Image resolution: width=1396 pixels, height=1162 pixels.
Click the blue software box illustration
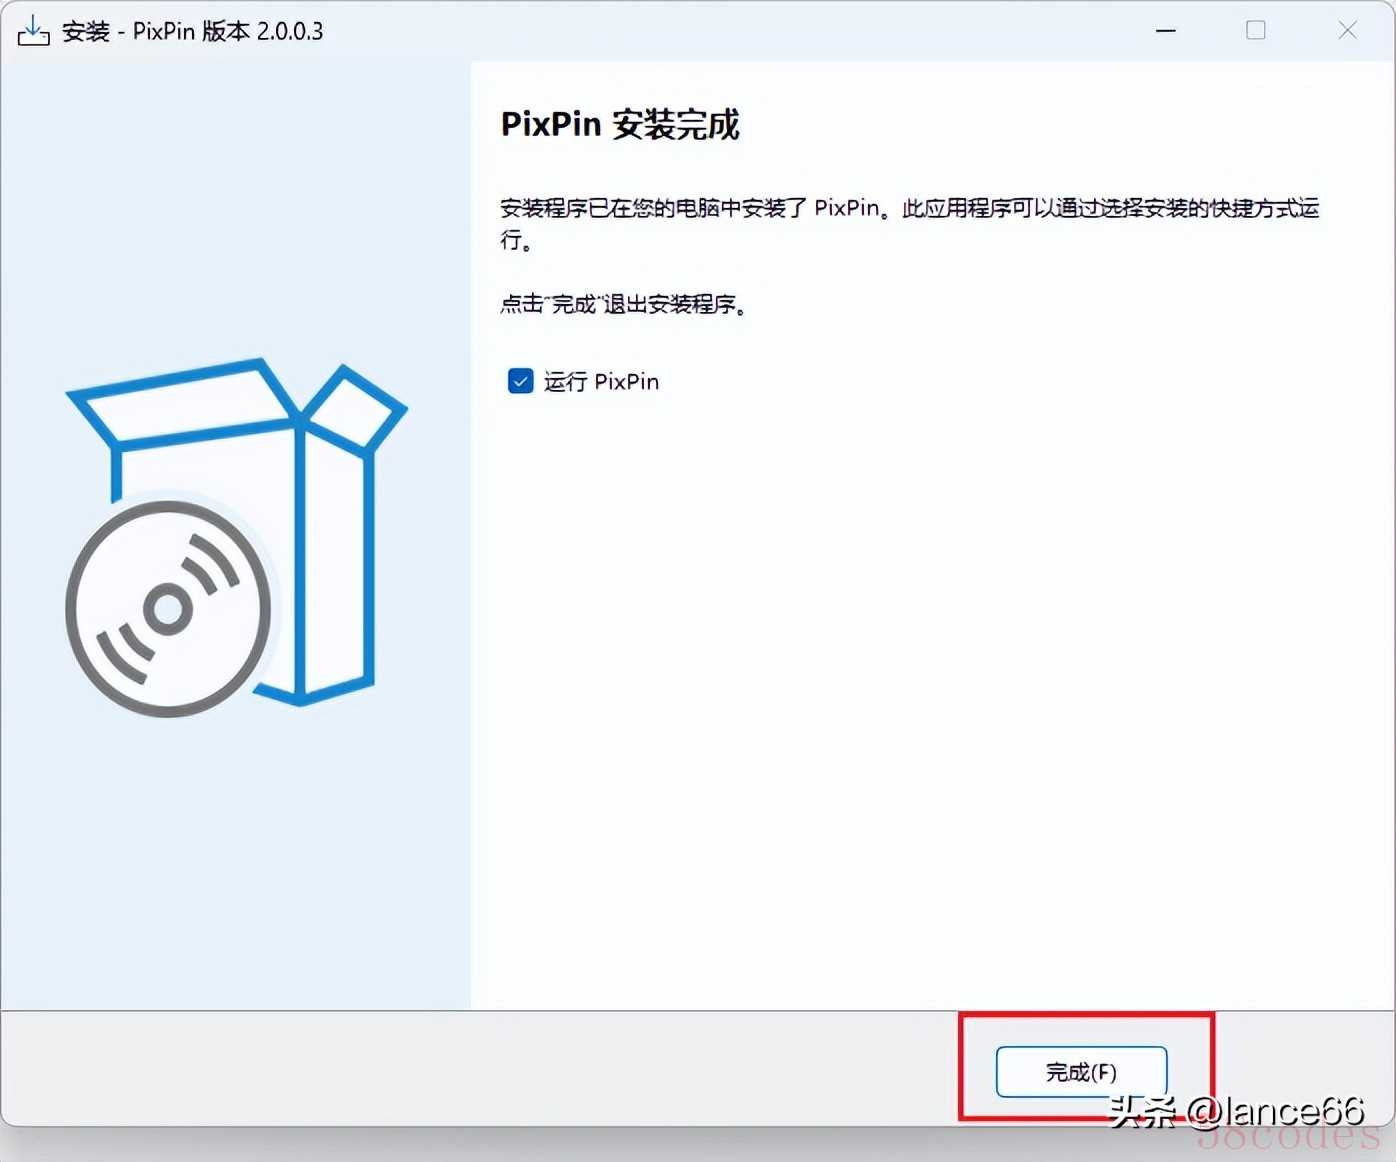point(335,560)
